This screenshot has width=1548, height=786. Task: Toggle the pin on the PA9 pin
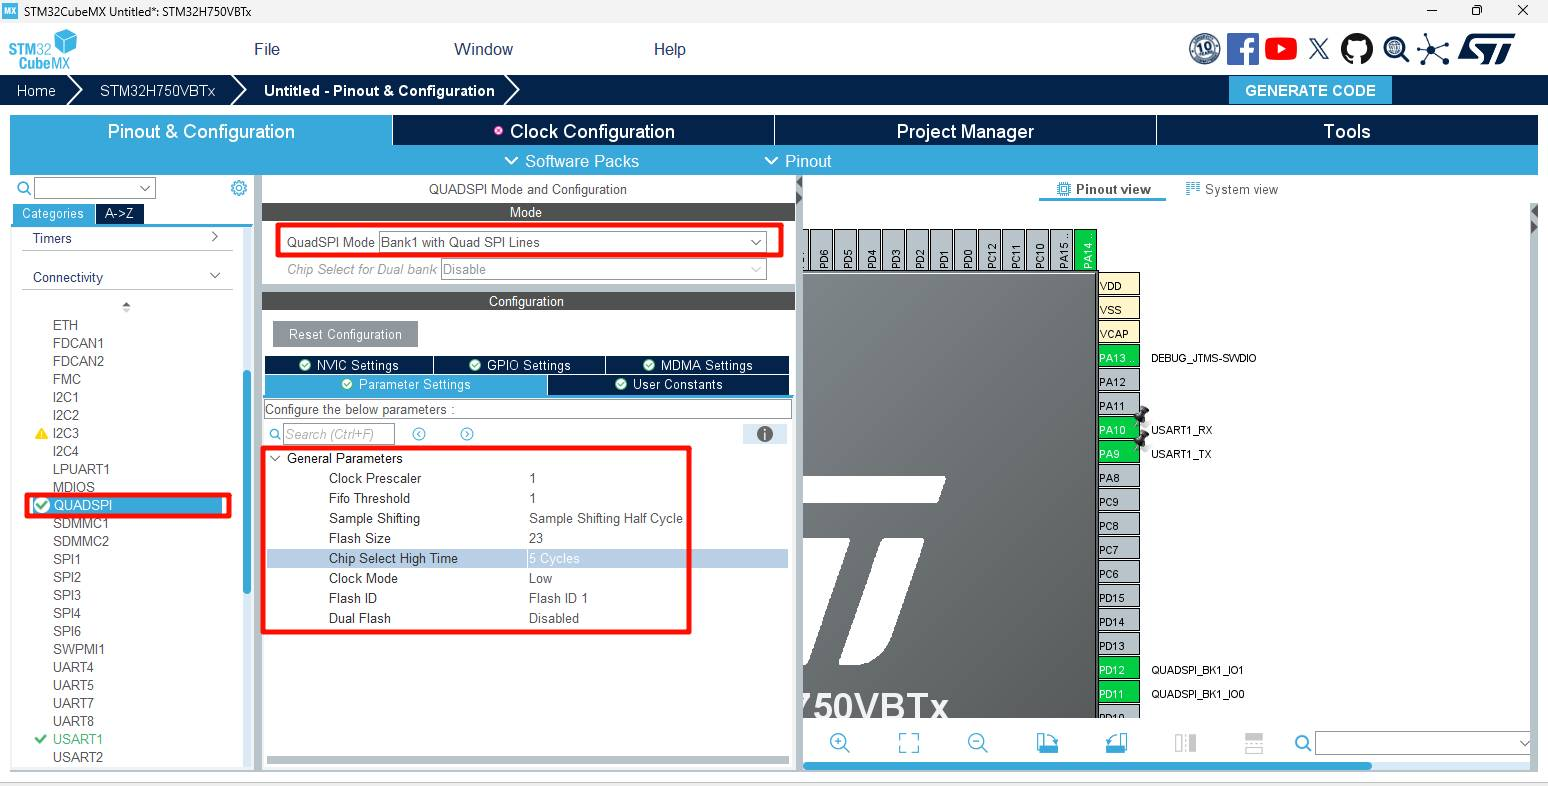pyautogui.click(x=1141, y=438)
